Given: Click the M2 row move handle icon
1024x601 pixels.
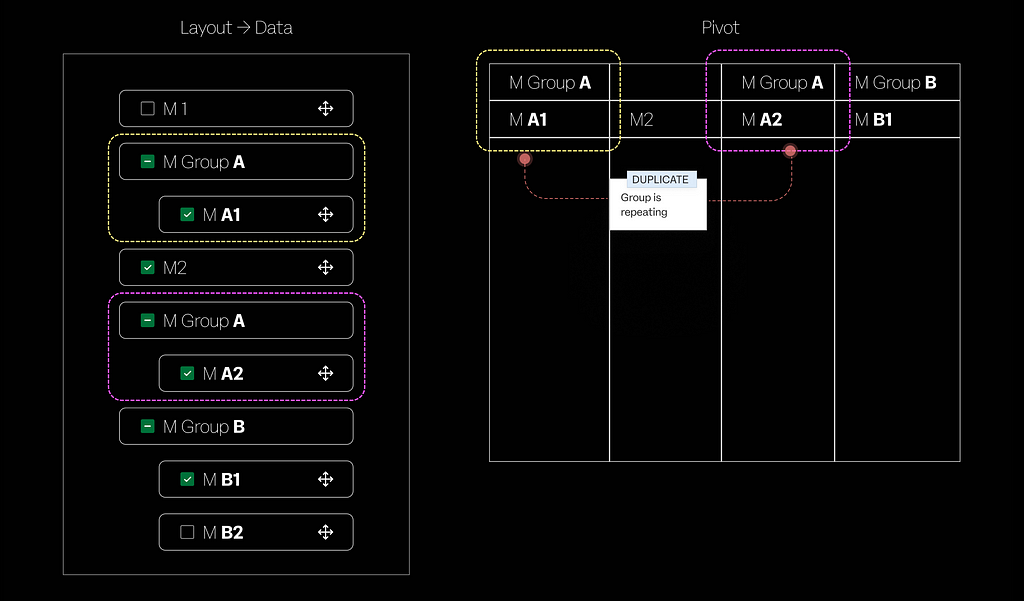Looking at the screenshot, I should tap(325, 267).
